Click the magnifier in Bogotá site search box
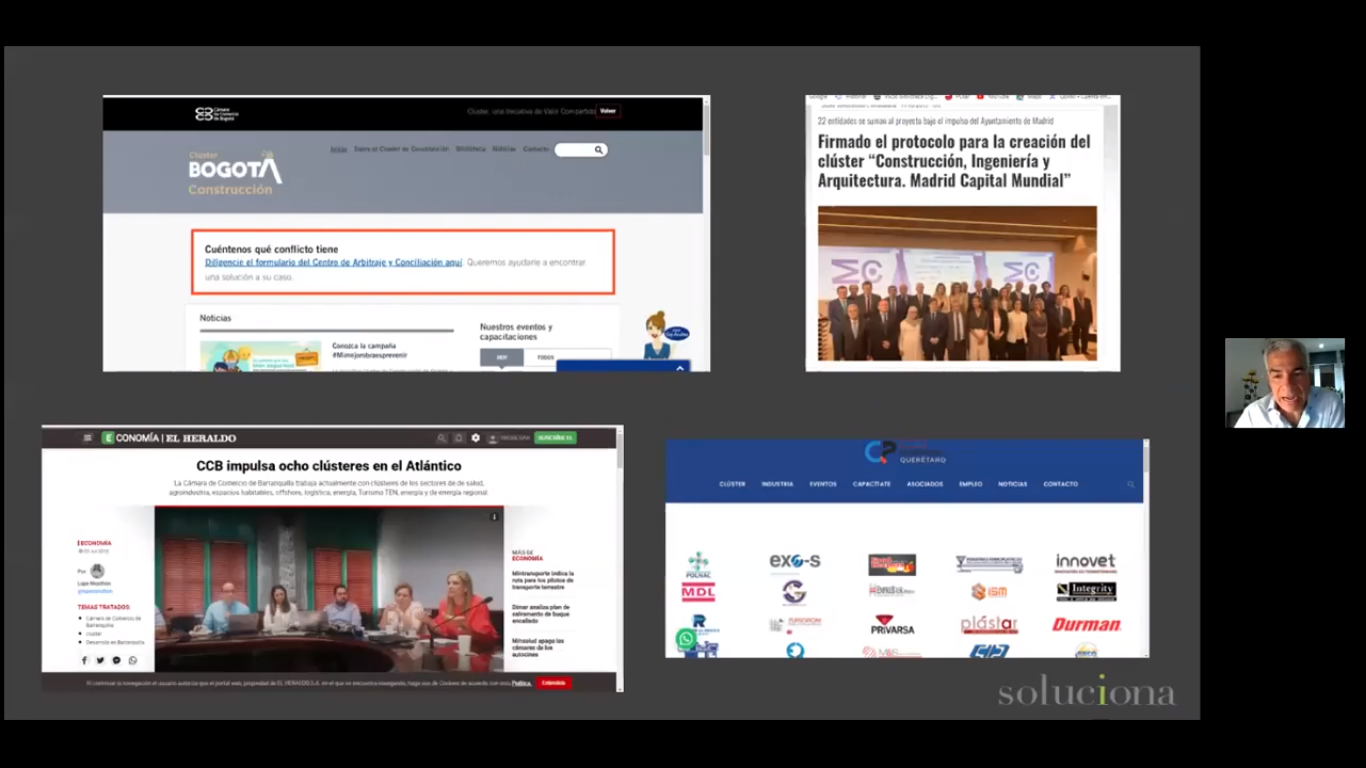The width and height of the screenshot is (1366, 768). (599, 150)
